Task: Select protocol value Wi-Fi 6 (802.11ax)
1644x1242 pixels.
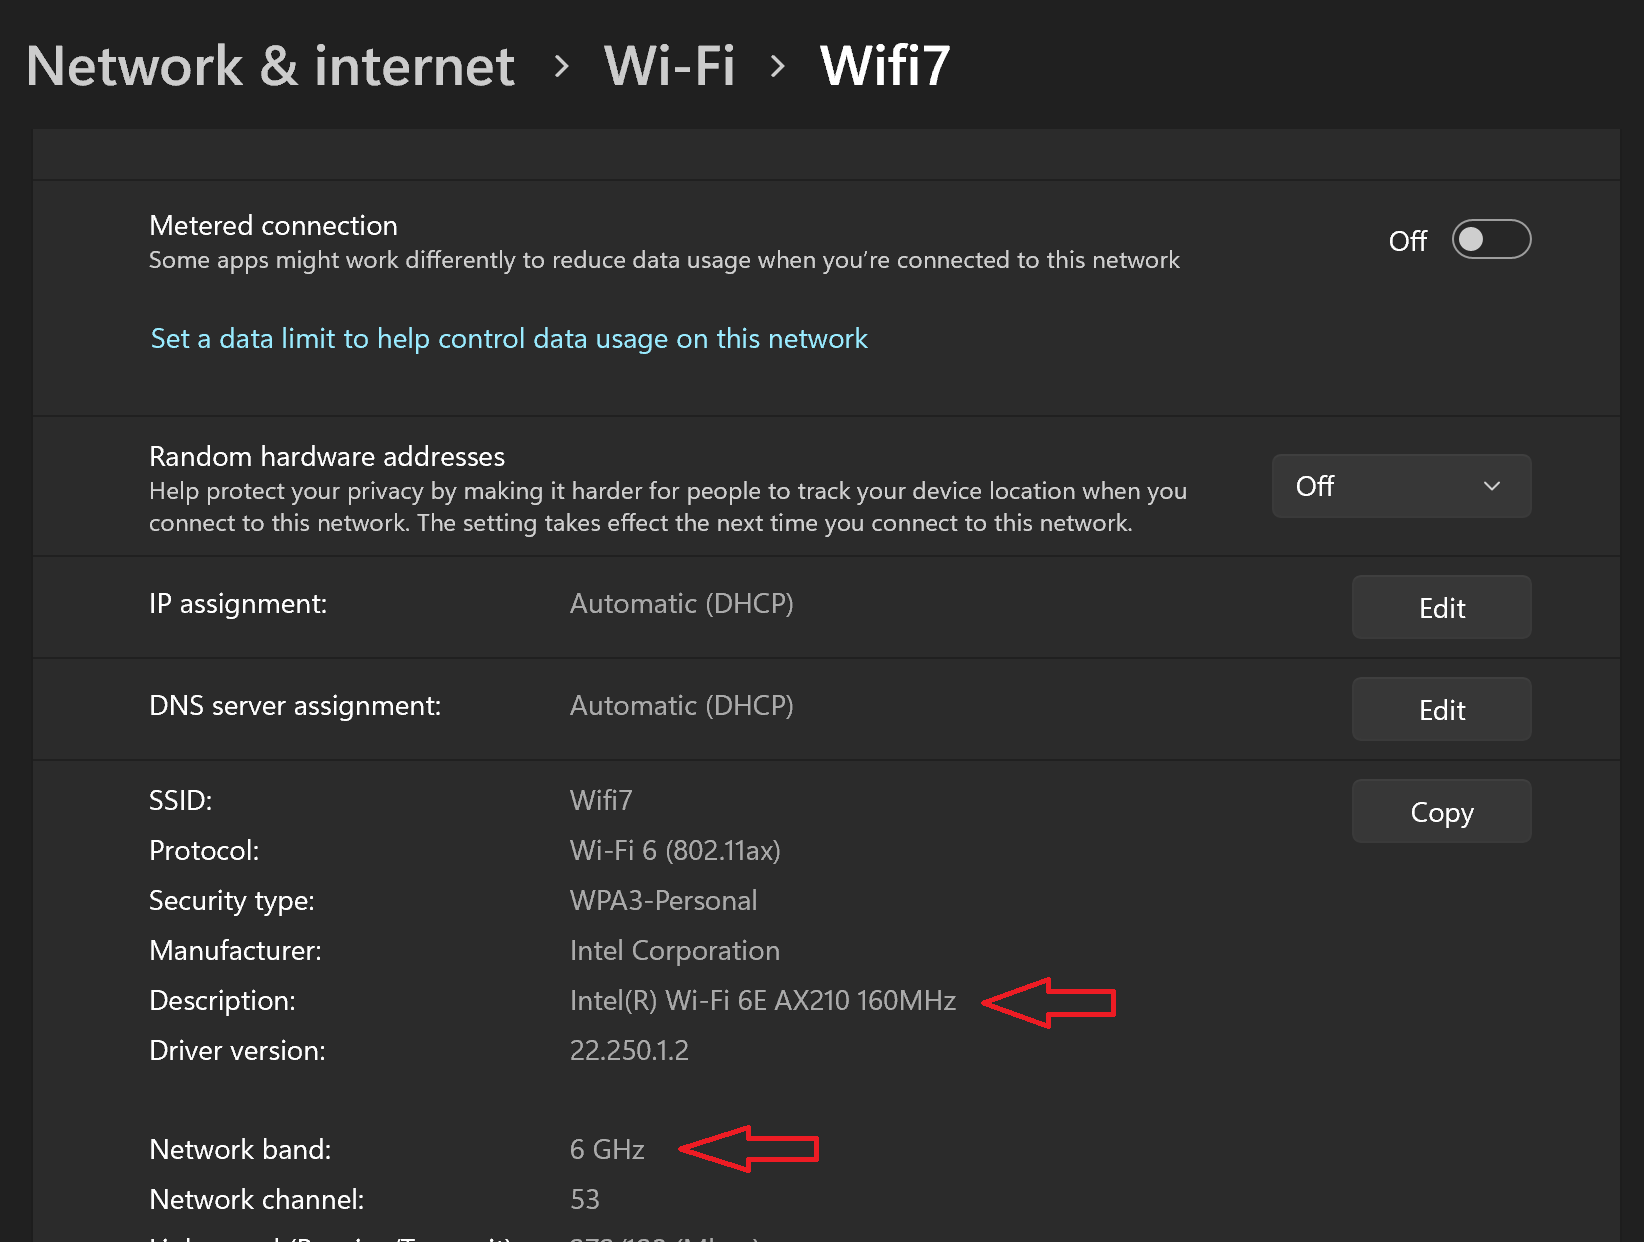Action: [x=675, y=850]
